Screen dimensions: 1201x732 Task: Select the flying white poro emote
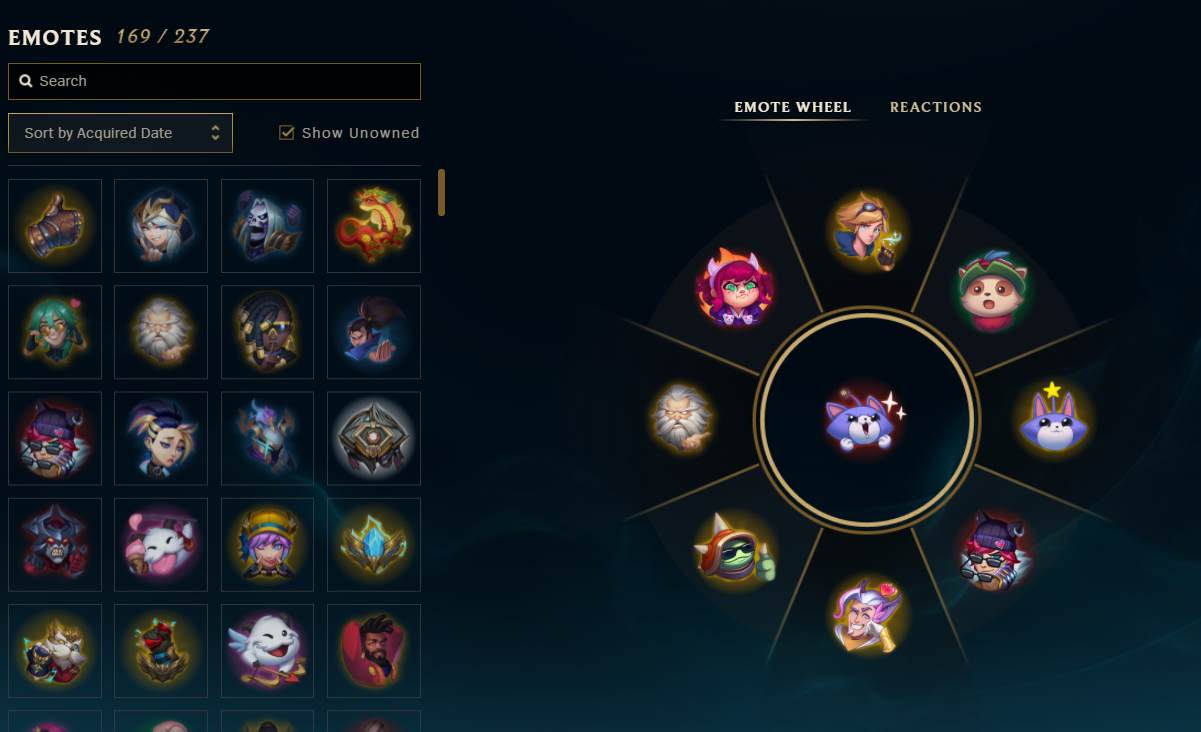pos(267,650)
